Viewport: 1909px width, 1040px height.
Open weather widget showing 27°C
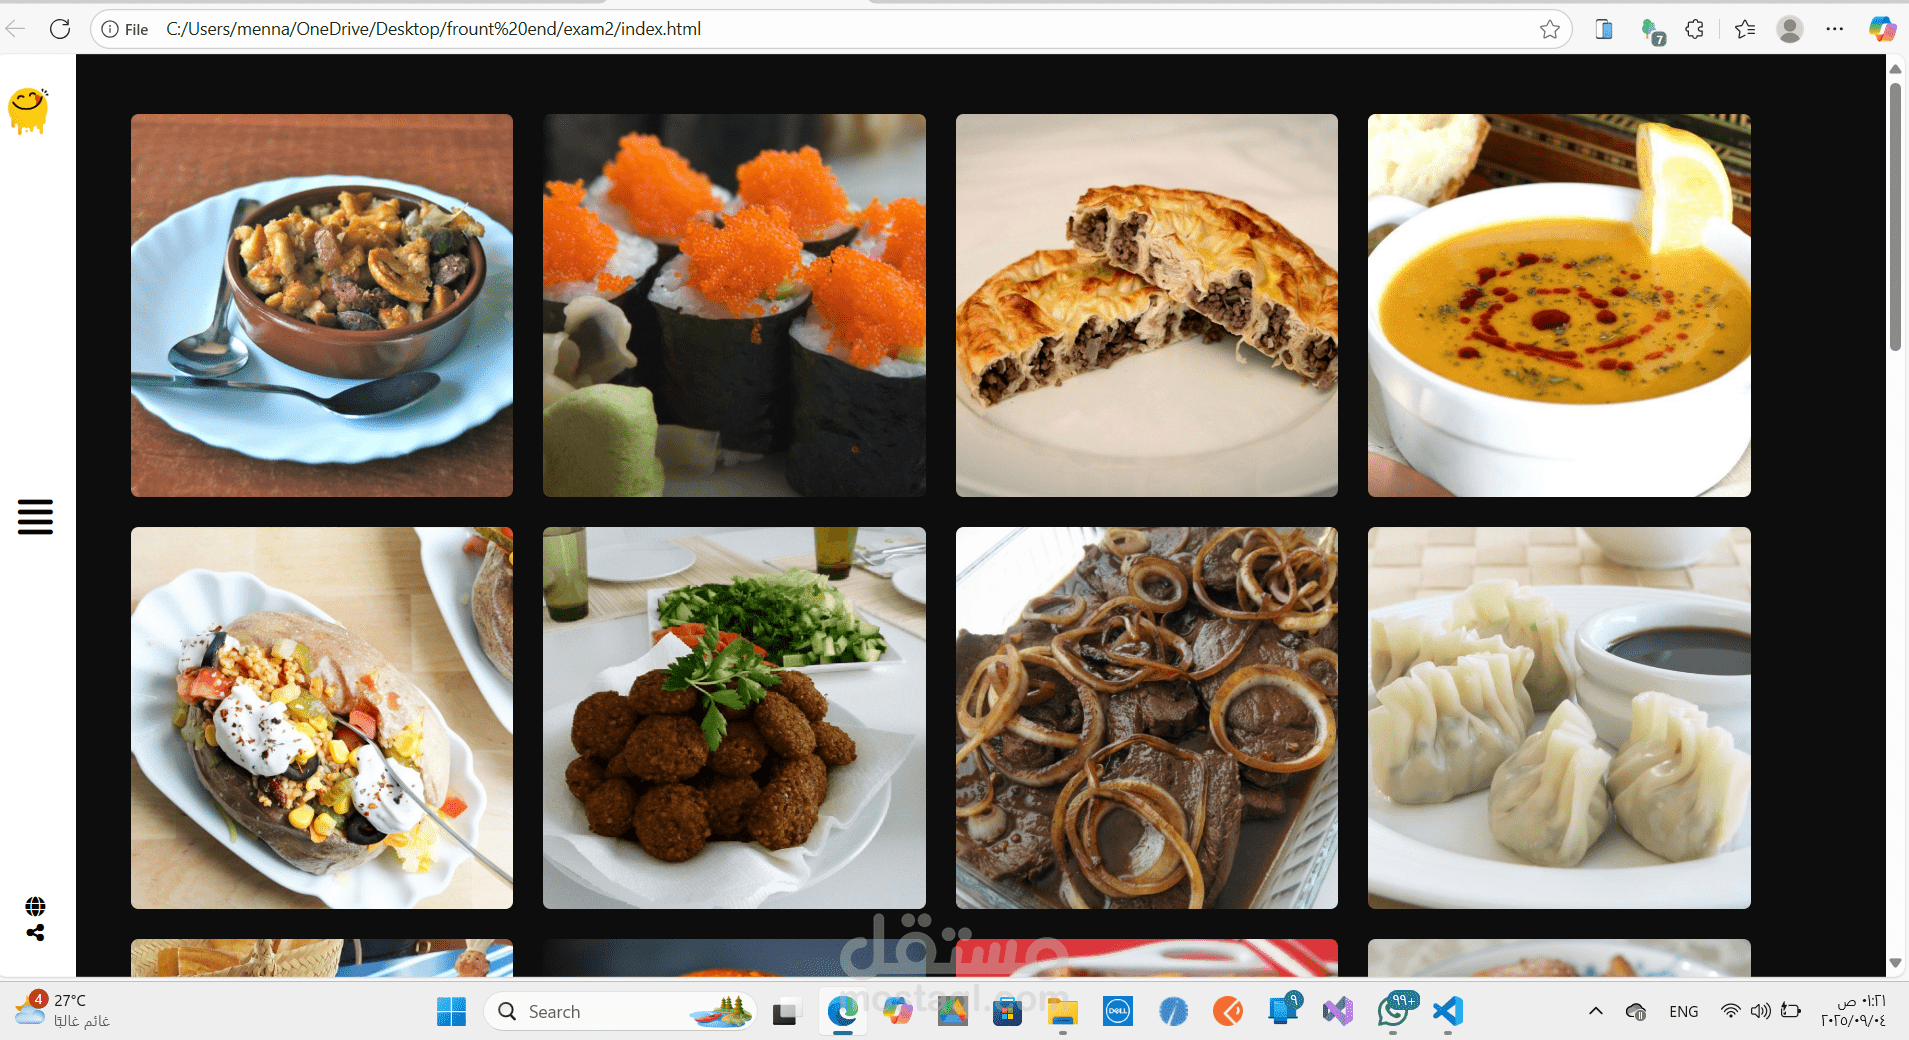62,1010
